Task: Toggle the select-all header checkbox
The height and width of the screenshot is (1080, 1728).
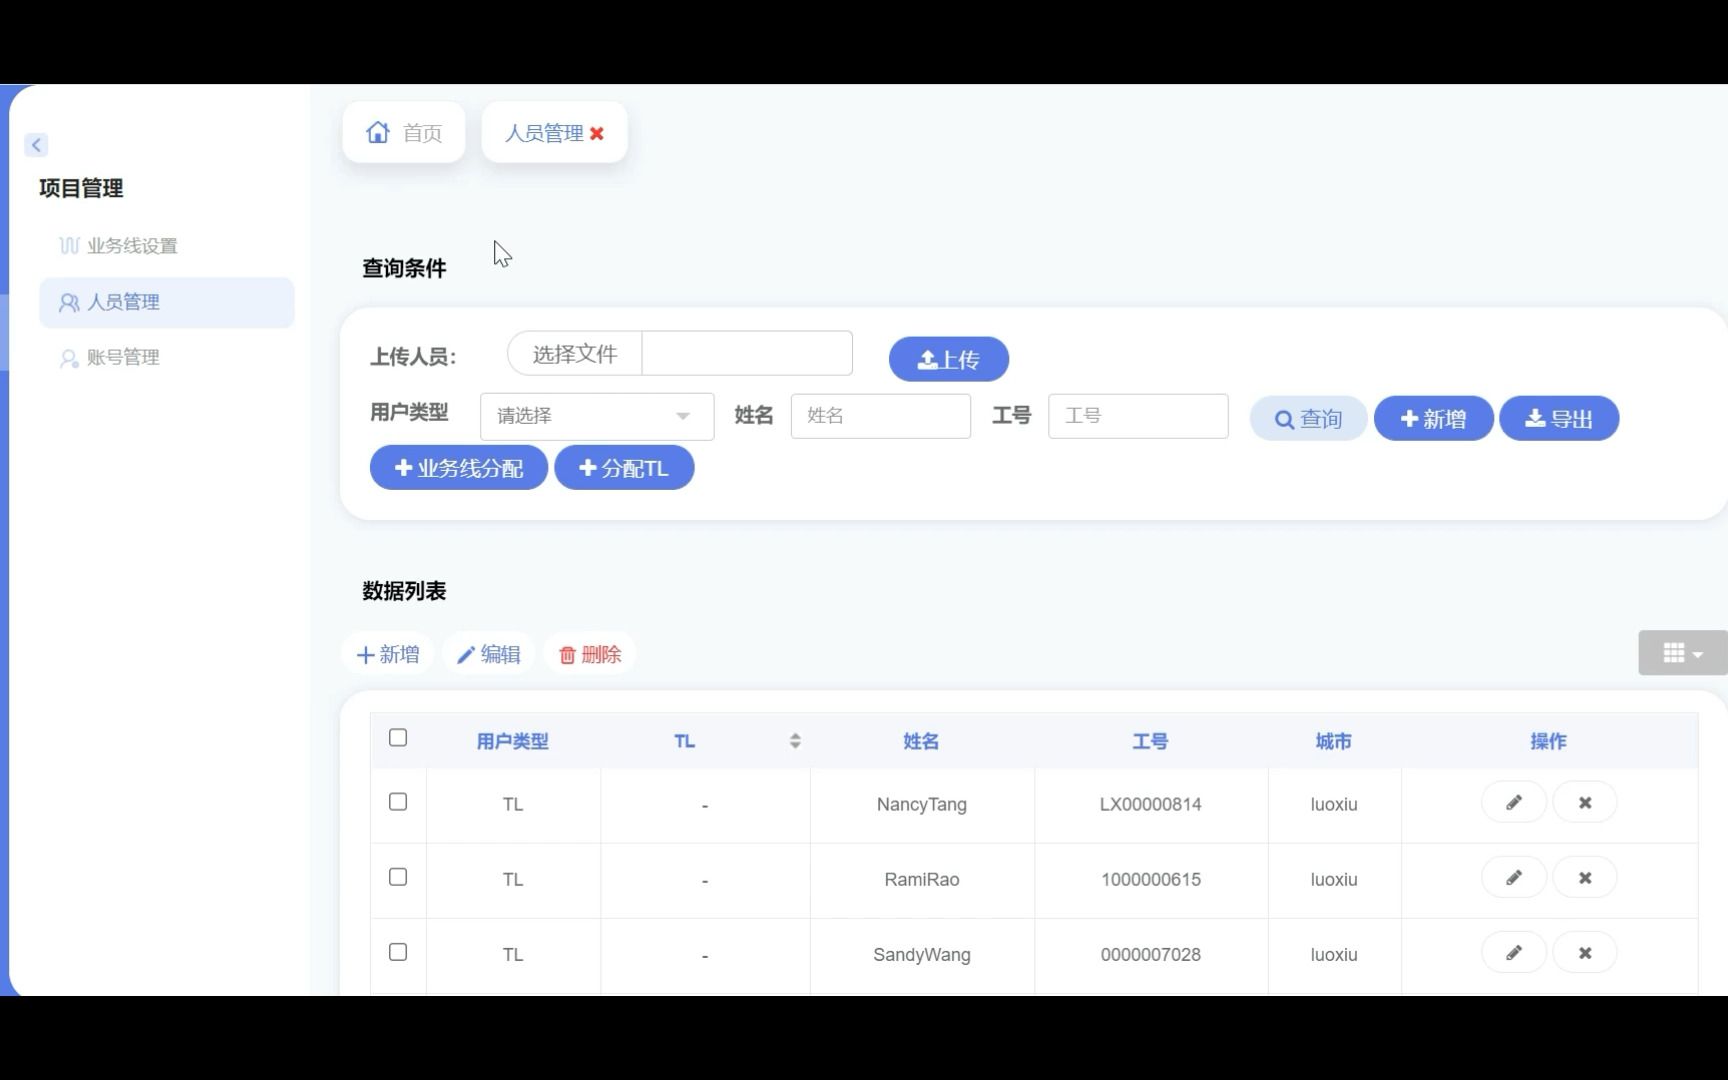Action: pyautogui.click(x=398, y=738)
